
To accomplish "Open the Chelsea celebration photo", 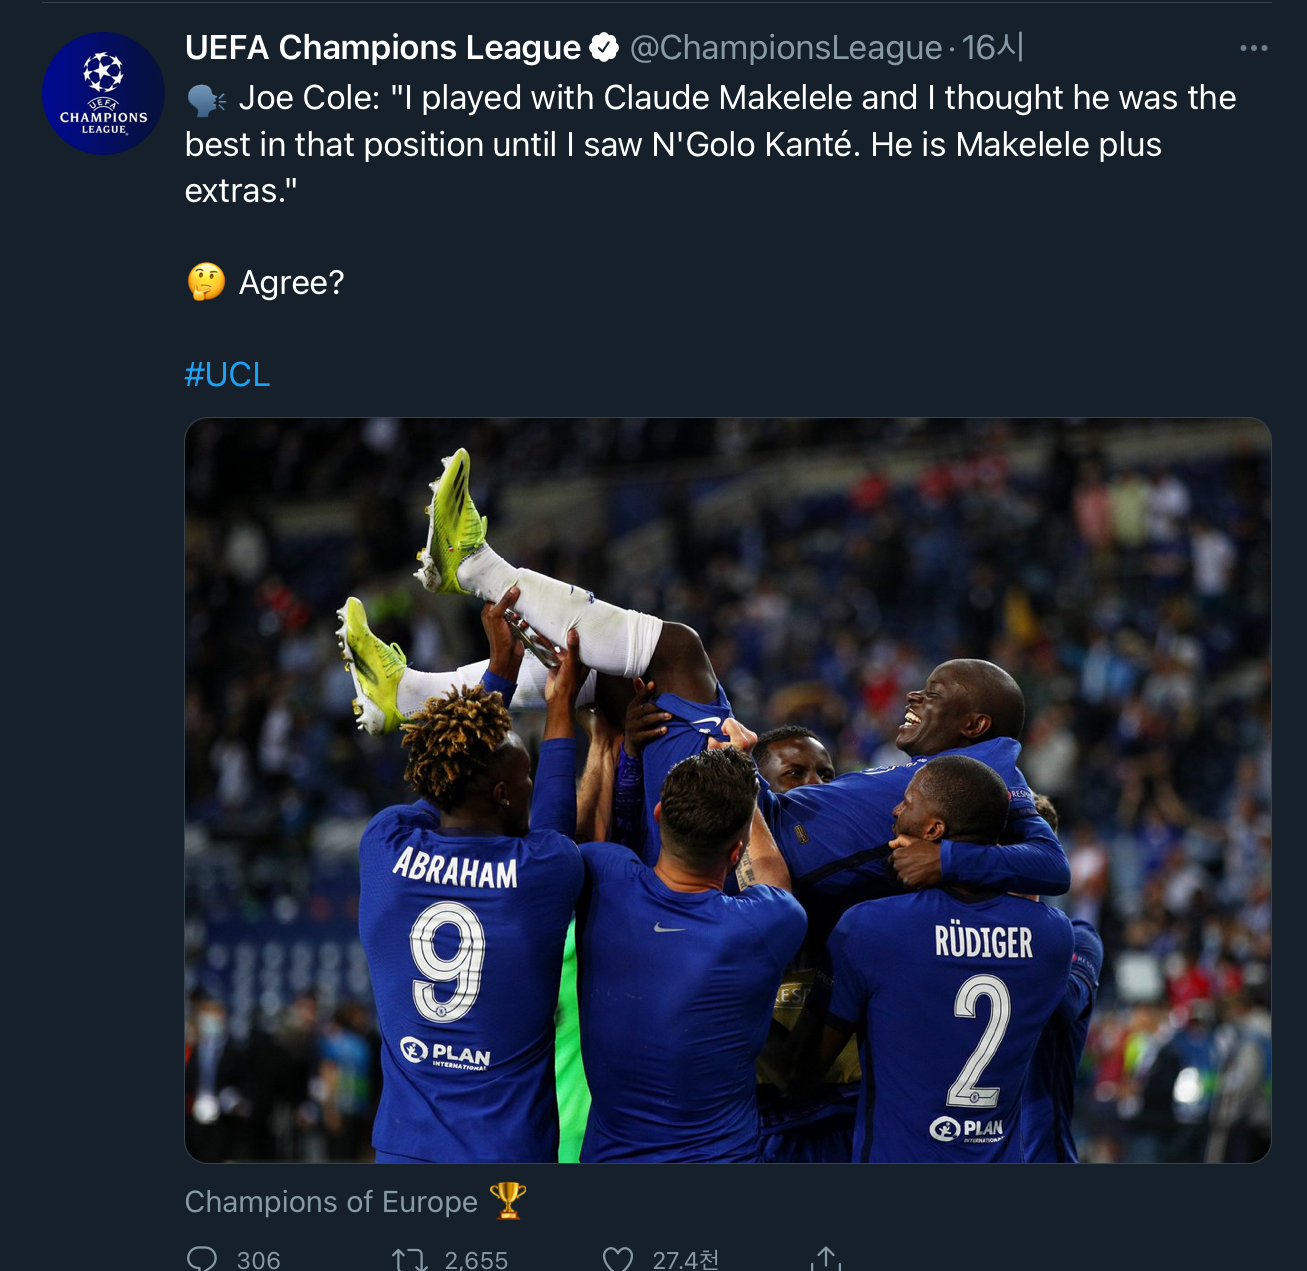I will (x=727, y=789).
